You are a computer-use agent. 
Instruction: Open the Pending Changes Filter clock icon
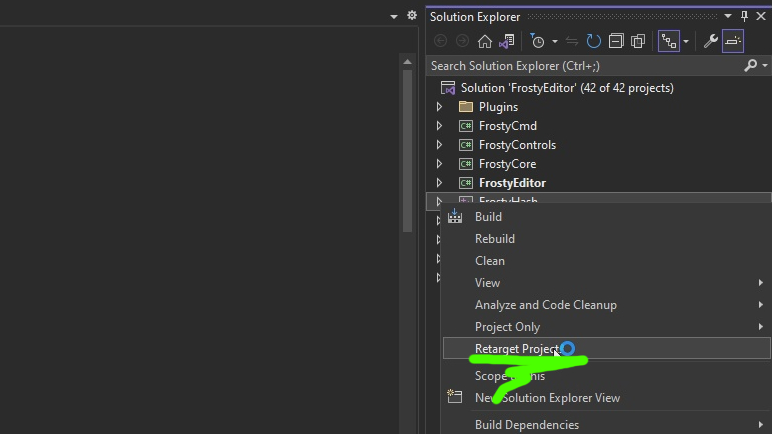[537, 41]
